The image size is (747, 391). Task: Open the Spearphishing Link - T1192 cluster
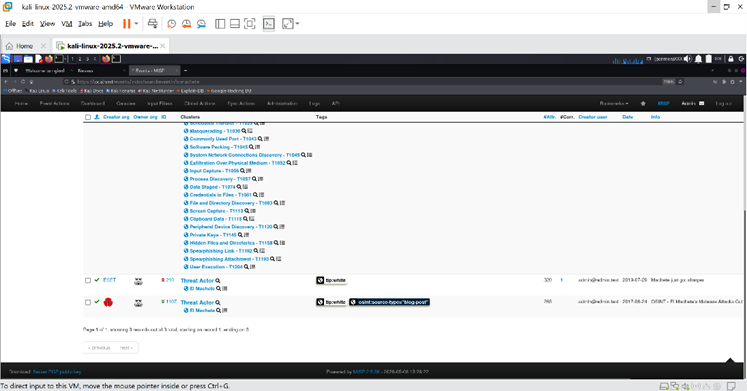coord(221,251)
